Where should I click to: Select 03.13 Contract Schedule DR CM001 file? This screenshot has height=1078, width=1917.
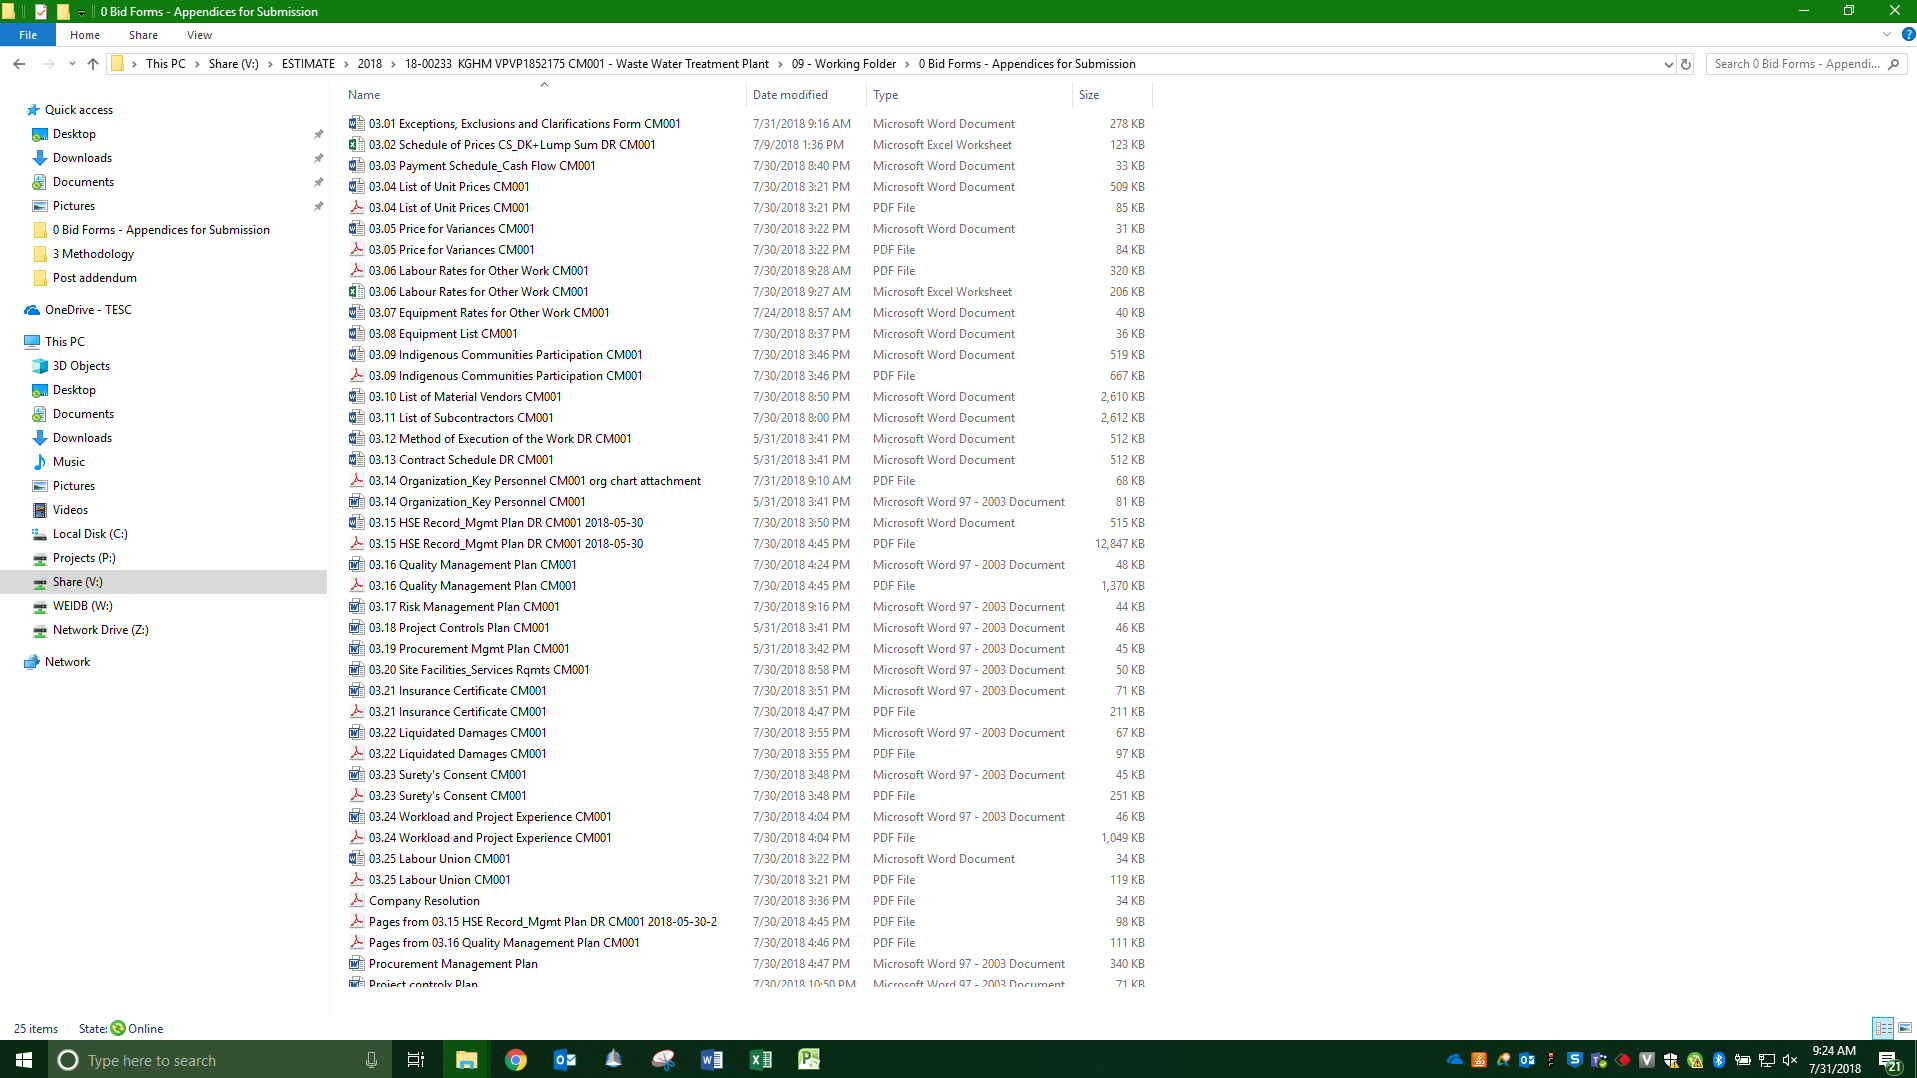461,460
